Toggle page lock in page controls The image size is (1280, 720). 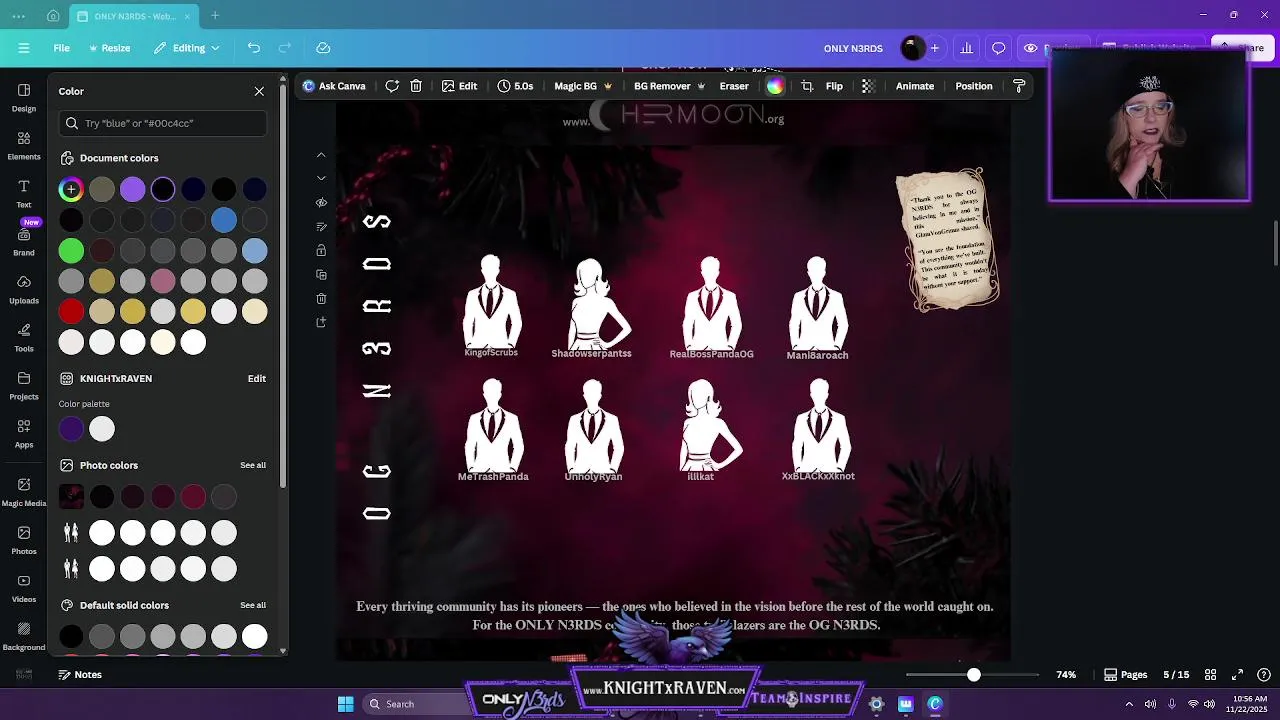321,250
